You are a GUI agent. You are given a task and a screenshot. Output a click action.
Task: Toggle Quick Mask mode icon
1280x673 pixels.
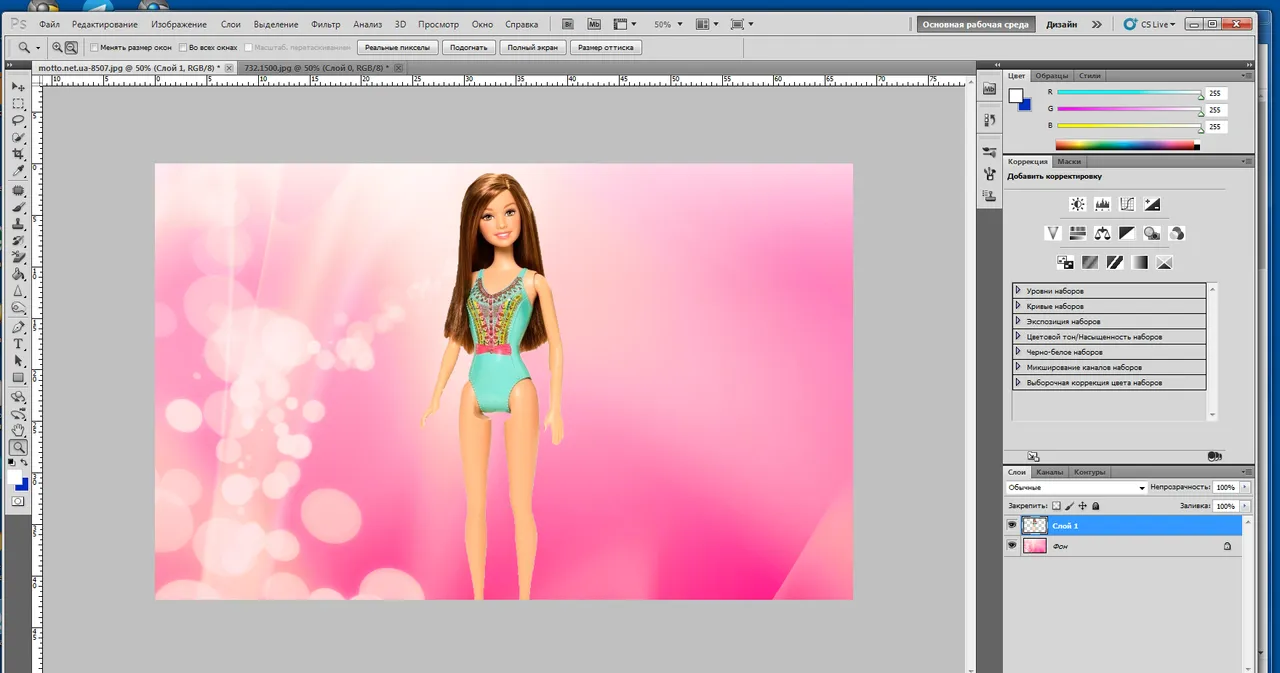pyautogui.click(x=18, y=501)
